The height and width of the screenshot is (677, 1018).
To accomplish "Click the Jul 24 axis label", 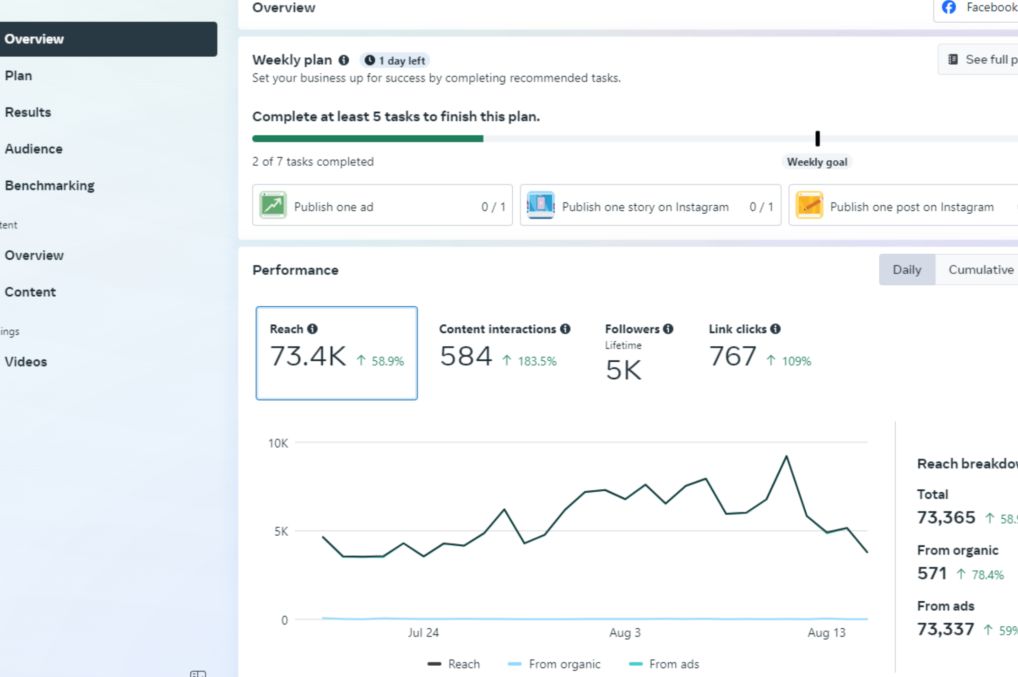I will point(423,633).
